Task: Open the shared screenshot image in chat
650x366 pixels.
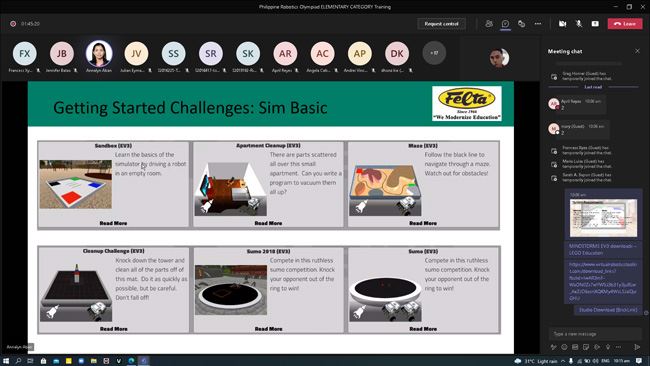Action: click(603, 218)
